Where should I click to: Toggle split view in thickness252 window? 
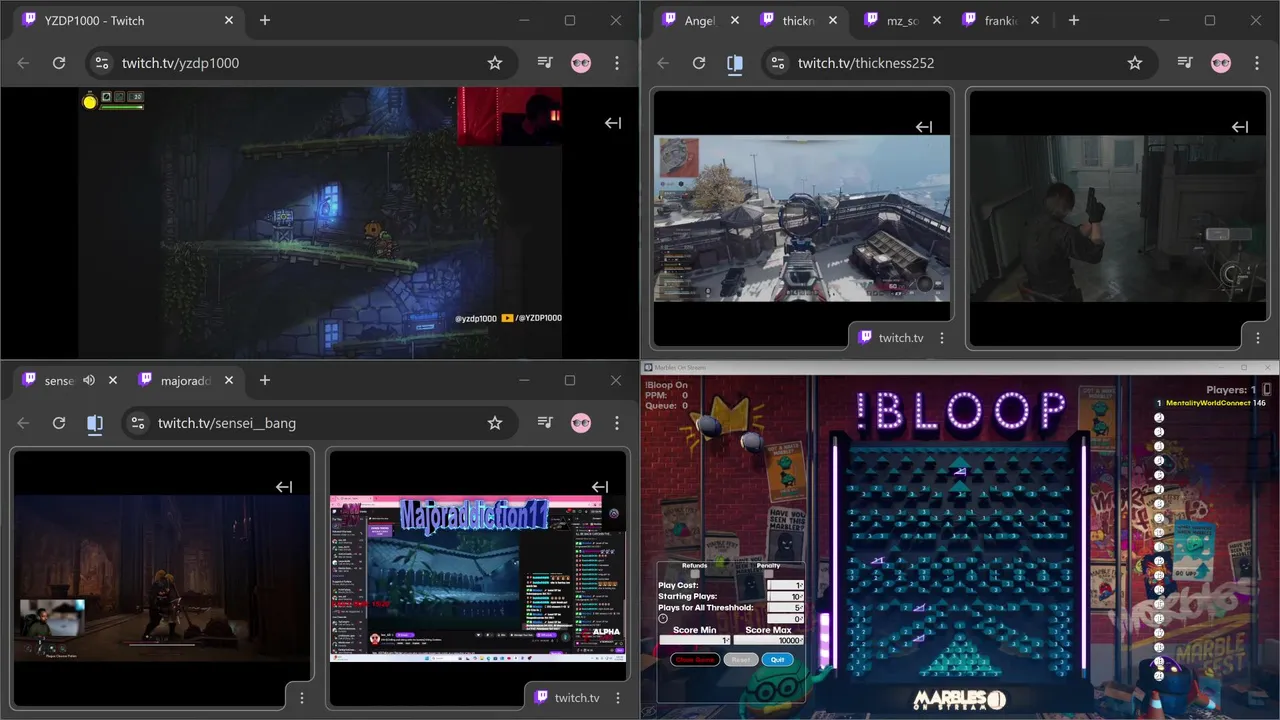coord(735,63)
